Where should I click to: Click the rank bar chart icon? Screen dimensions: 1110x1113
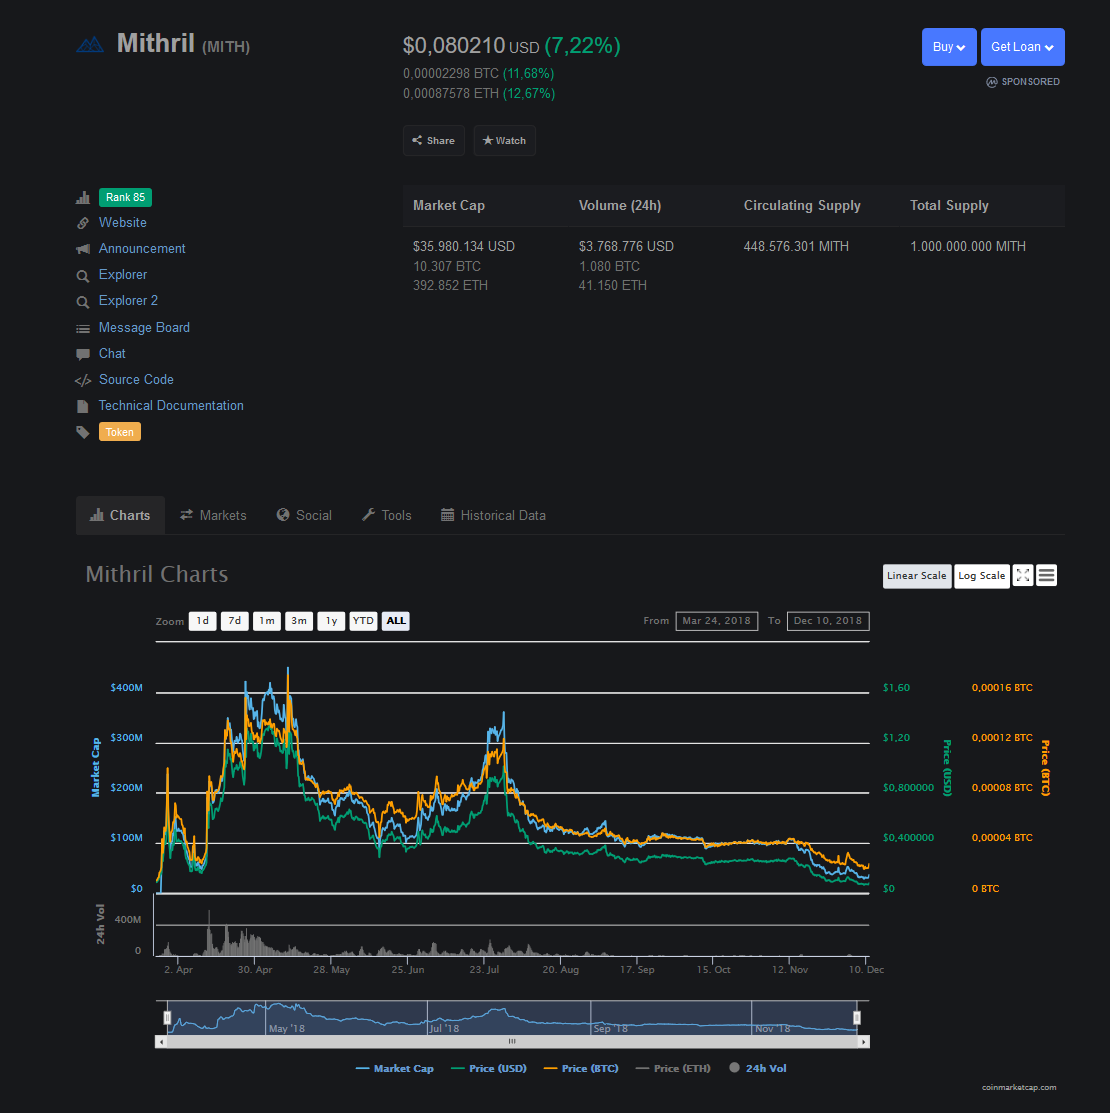83,197
